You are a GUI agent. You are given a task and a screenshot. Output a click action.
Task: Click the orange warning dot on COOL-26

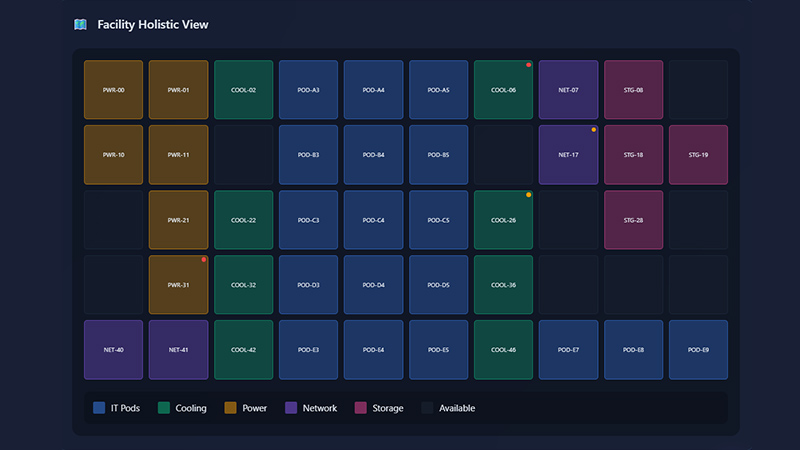pyautogui.click(x=529, y=195)
